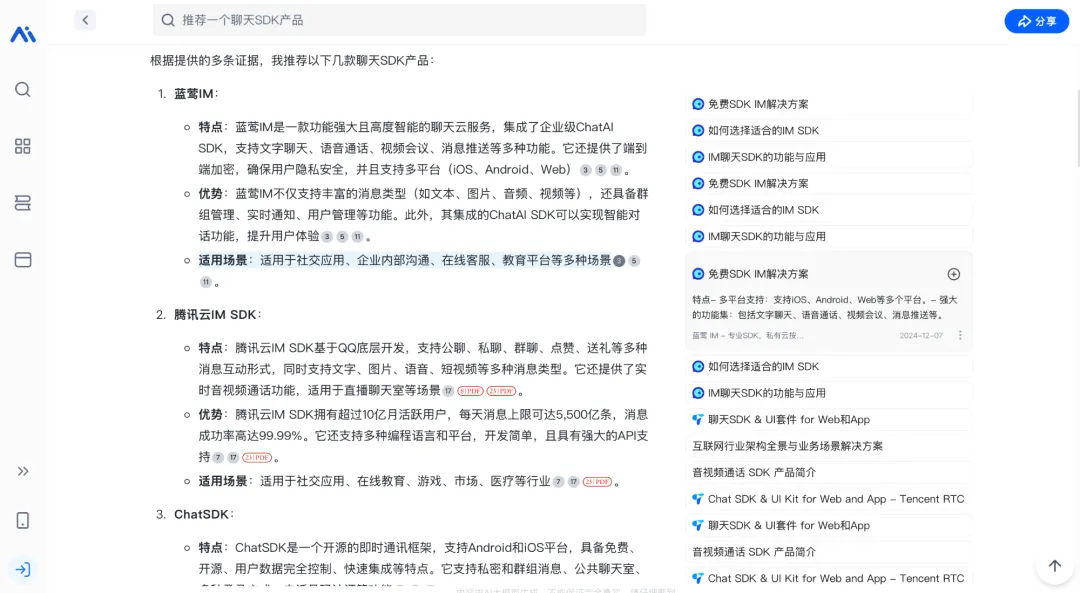Go back using the left chevron button
The width and height of the screenshot is (1080, 593).
pos(85,20)
